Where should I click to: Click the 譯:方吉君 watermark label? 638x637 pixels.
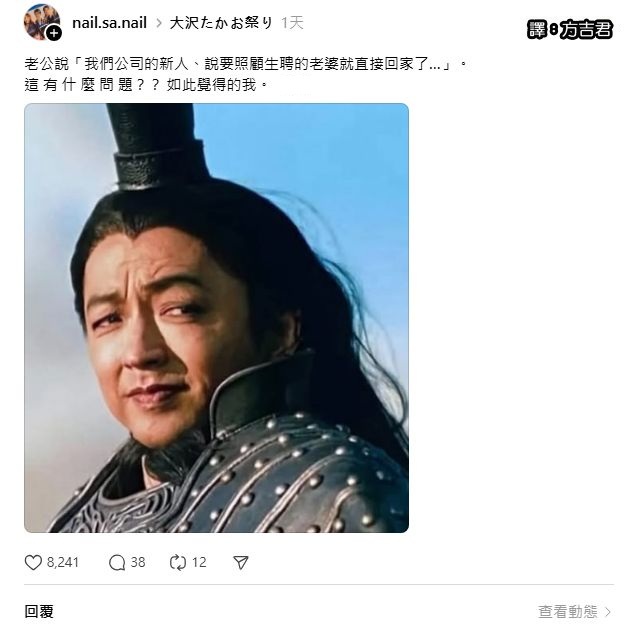click(570, 30)
